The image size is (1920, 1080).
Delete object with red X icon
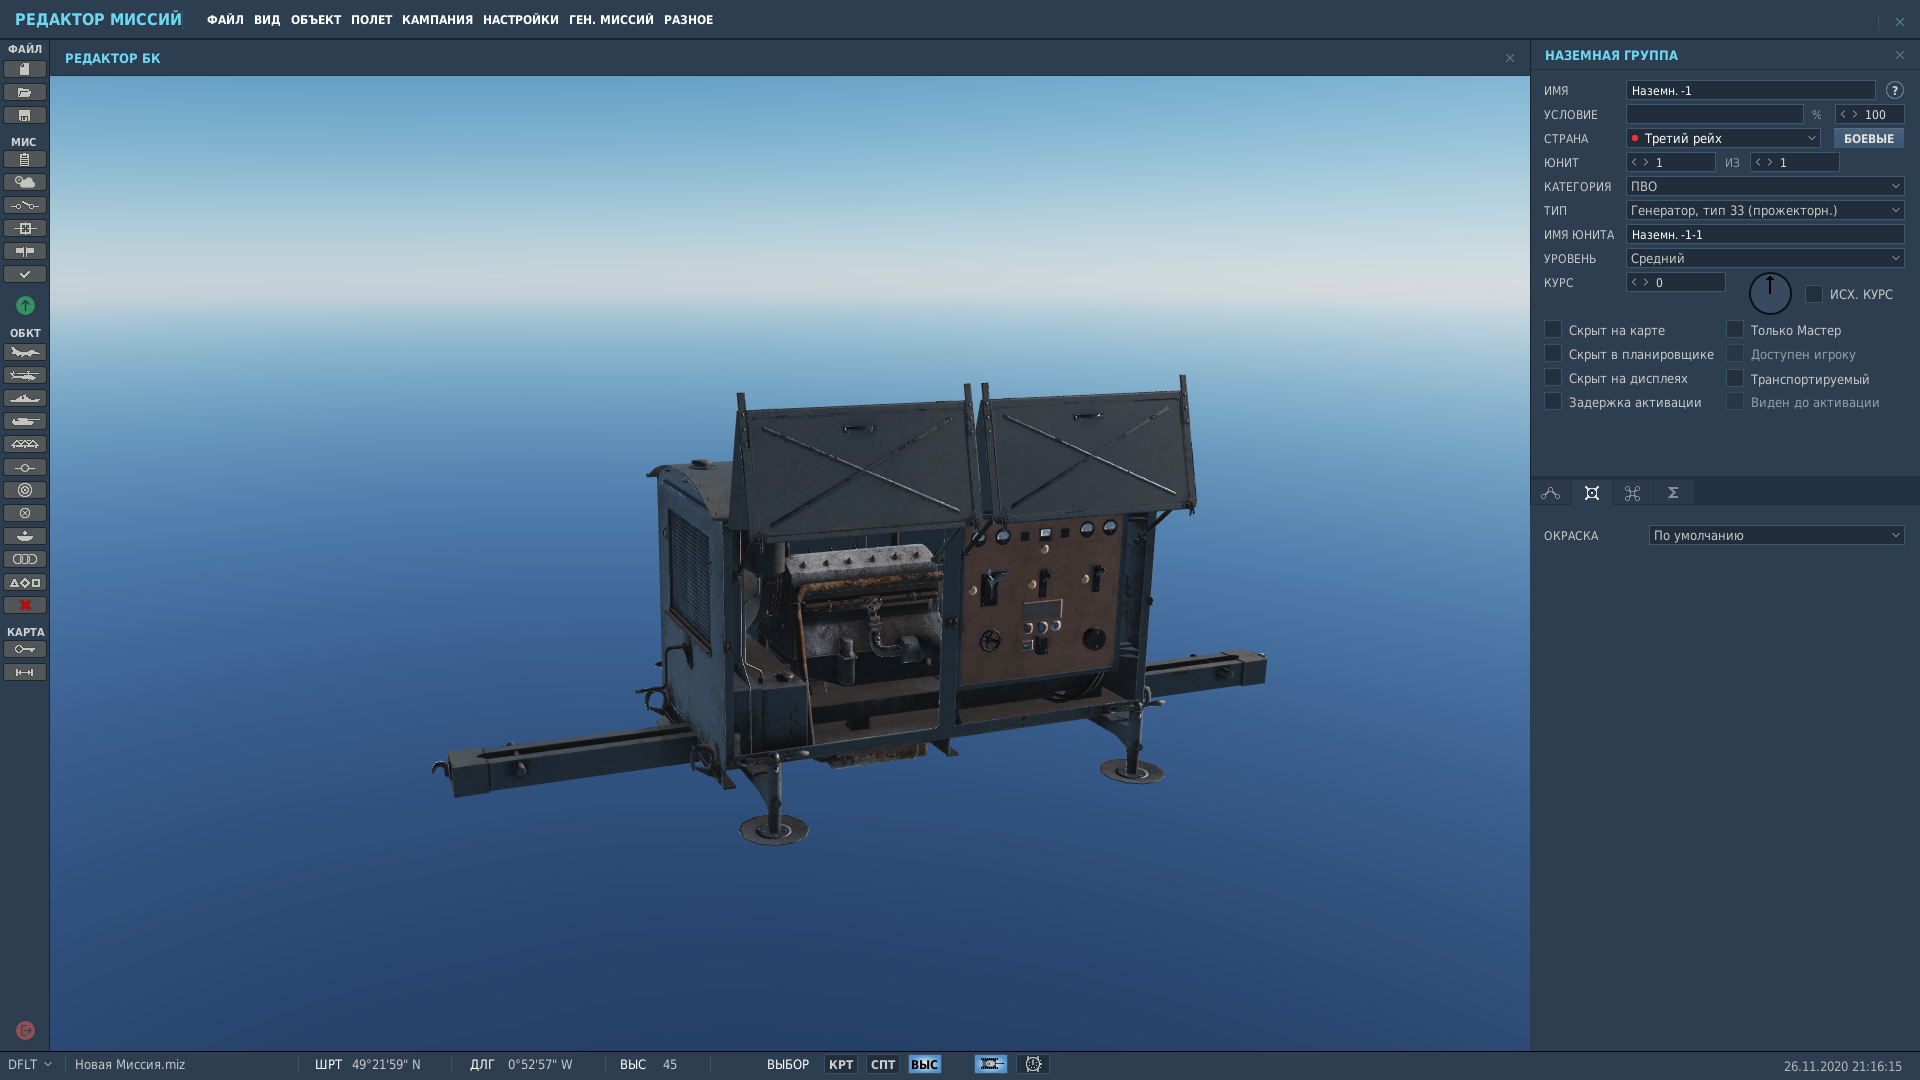point(25,605)
